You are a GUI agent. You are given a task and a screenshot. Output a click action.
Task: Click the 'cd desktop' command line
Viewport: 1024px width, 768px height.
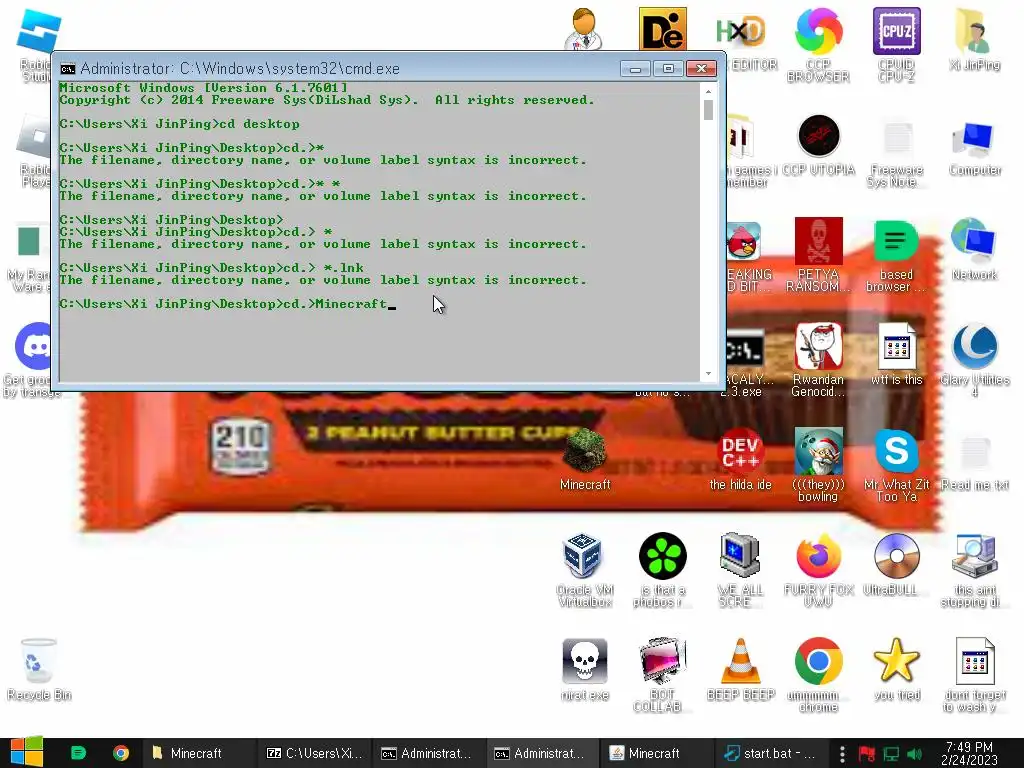(x=259, y=124)
